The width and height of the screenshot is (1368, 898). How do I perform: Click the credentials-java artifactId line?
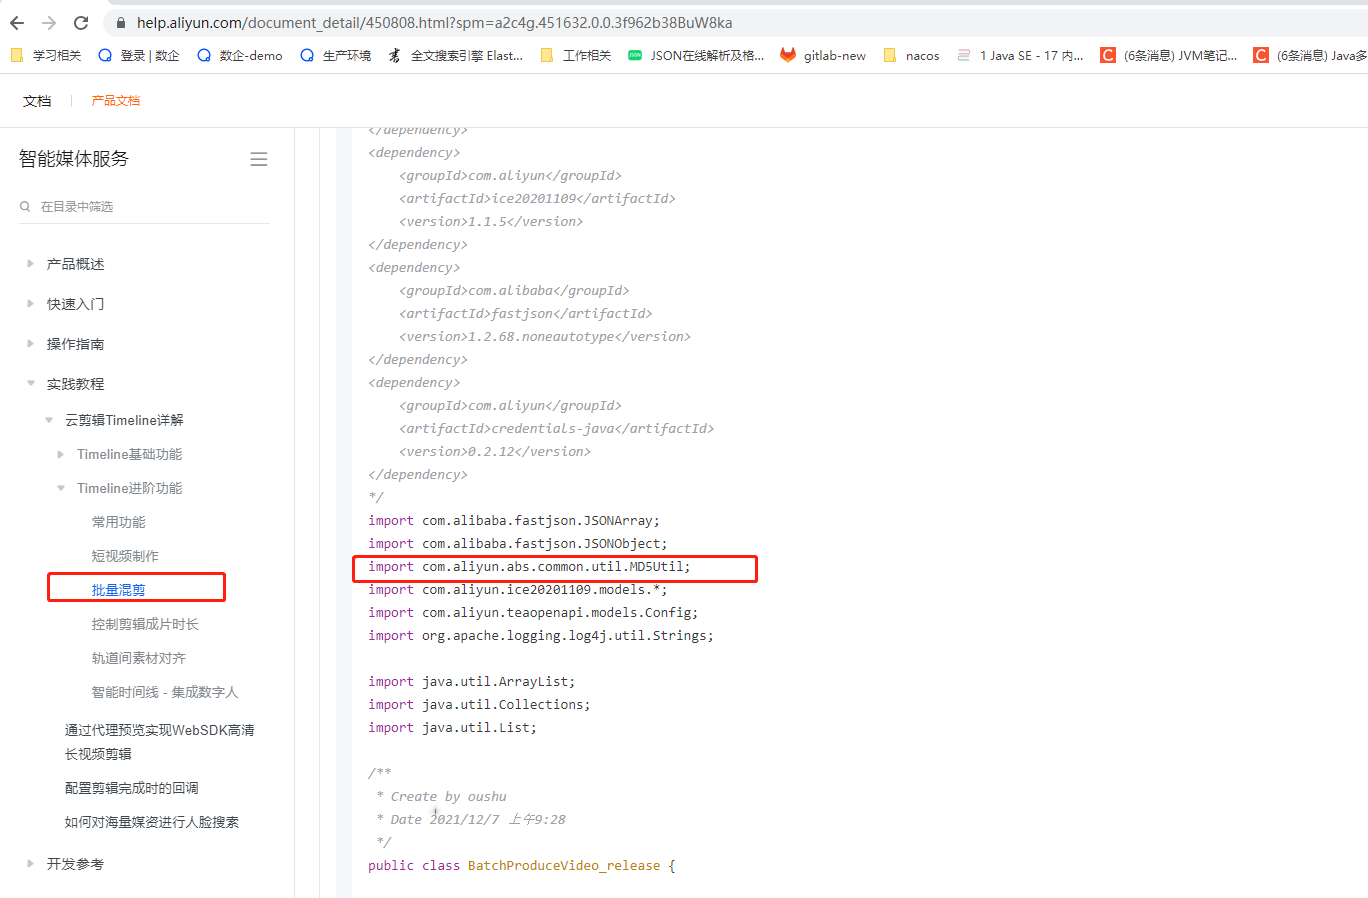pyautogui.click(x=557, y=429)
